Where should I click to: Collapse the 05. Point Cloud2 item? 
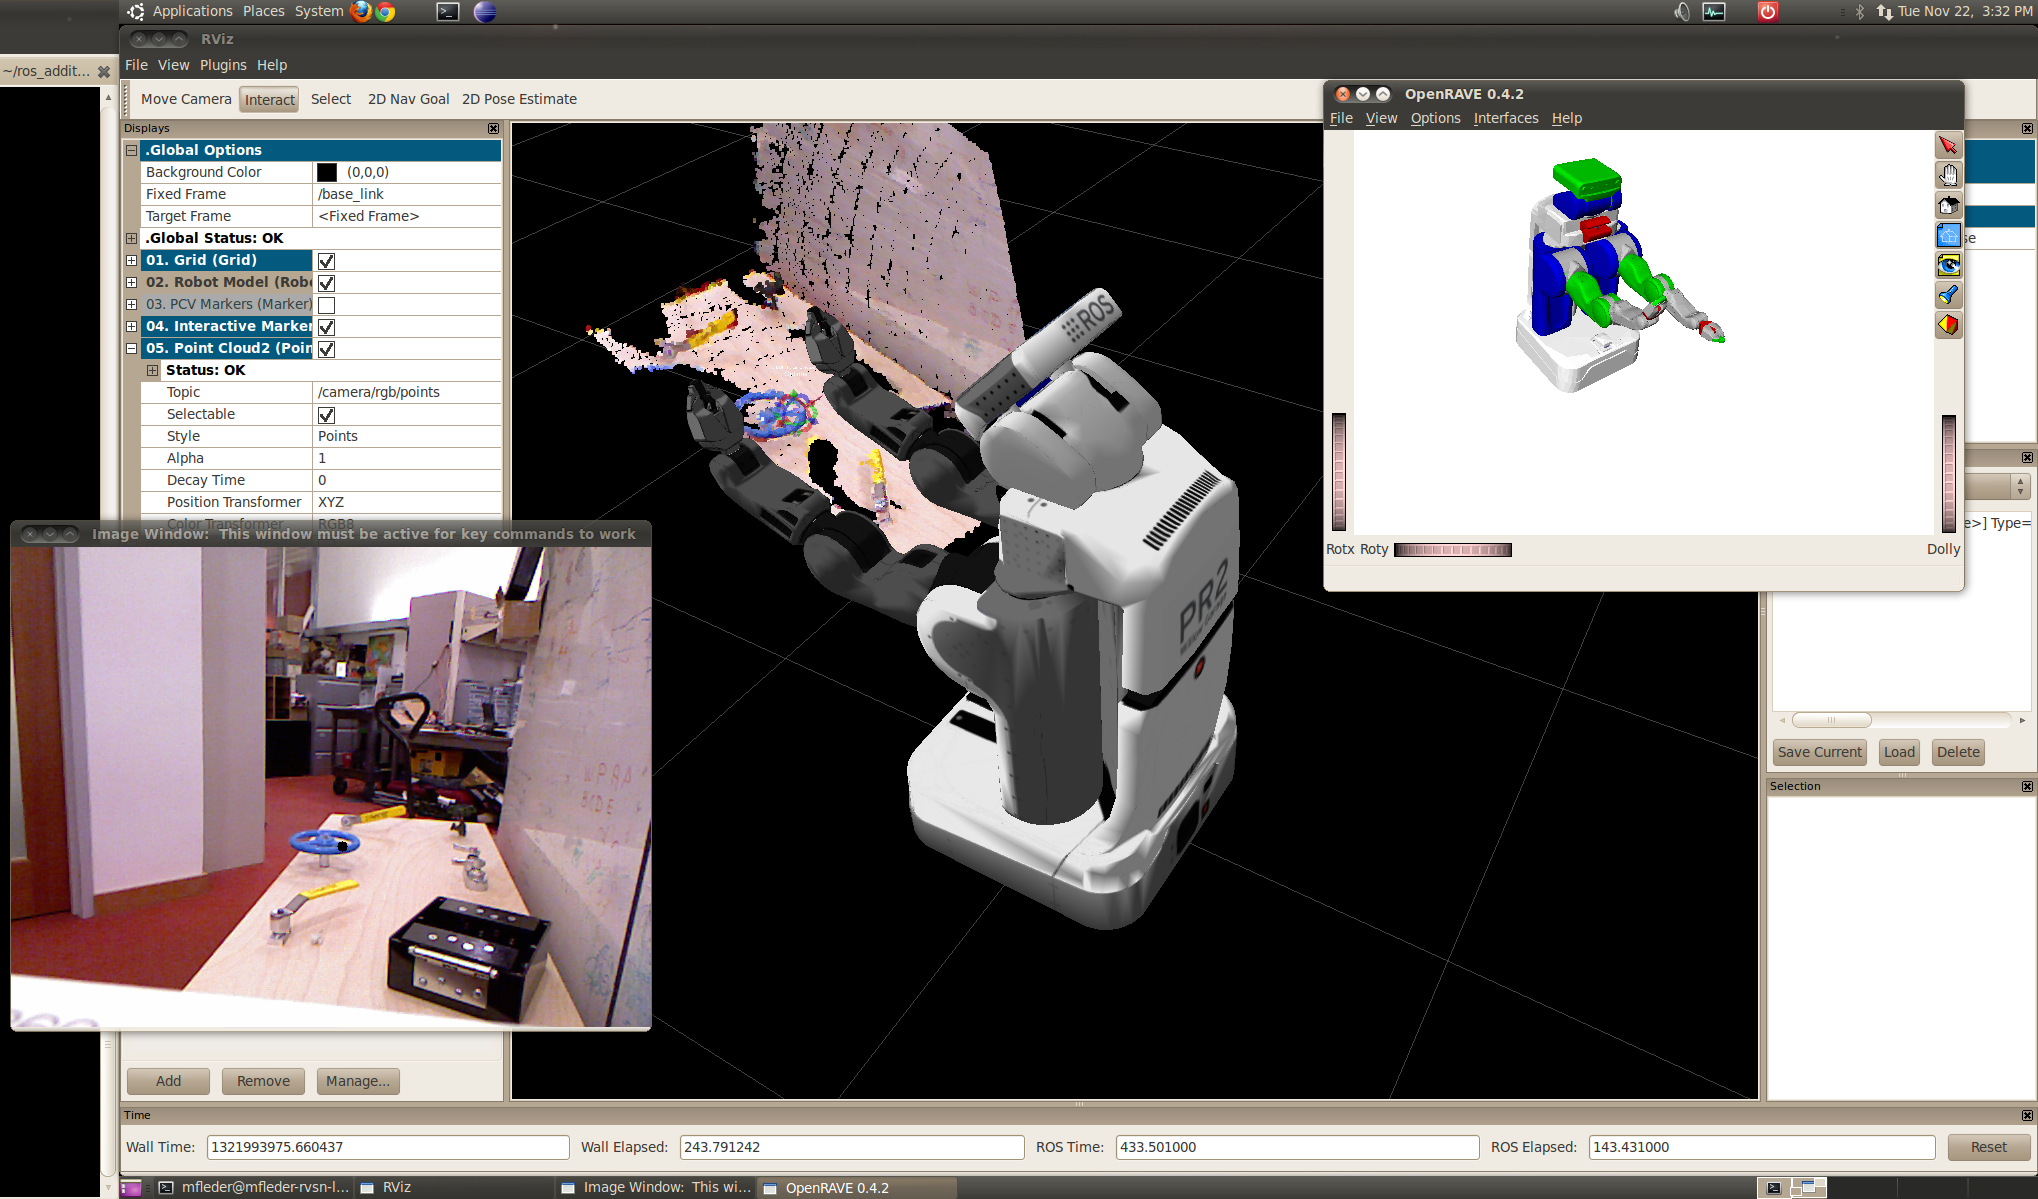click(x=131, y=348)
